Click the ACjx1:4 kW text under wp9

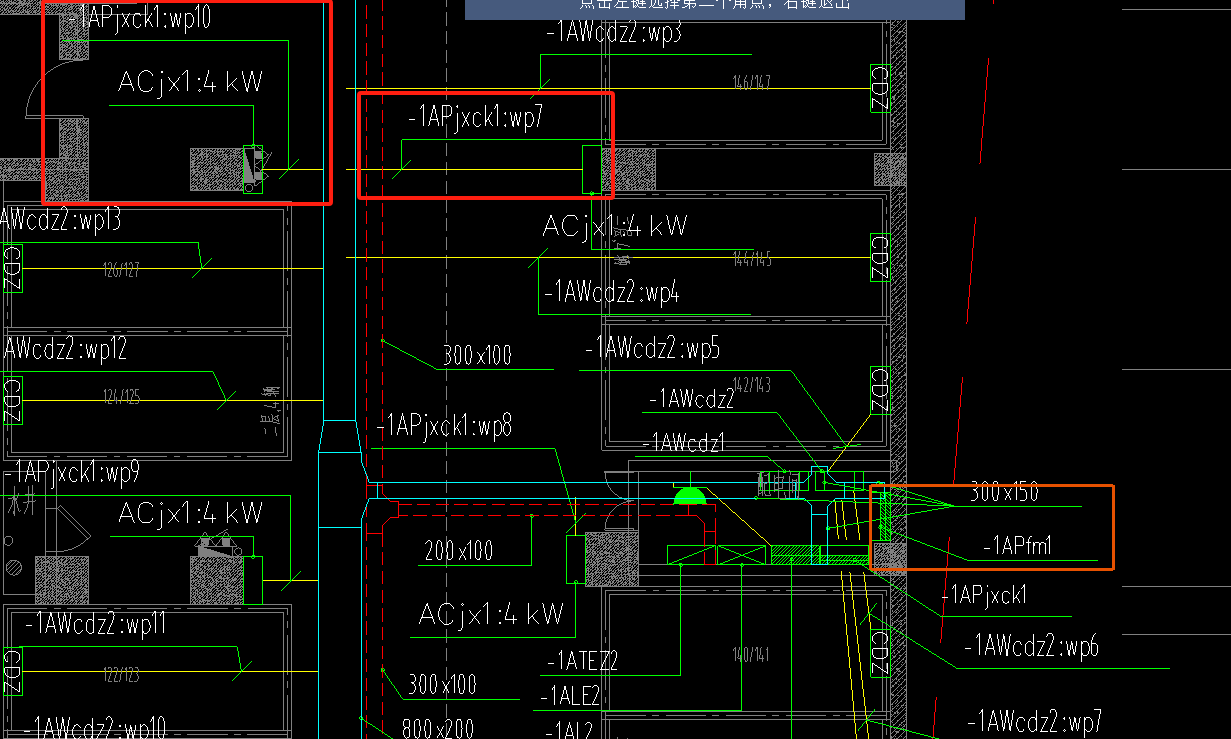pyautogui.click(x=190, y=514)
